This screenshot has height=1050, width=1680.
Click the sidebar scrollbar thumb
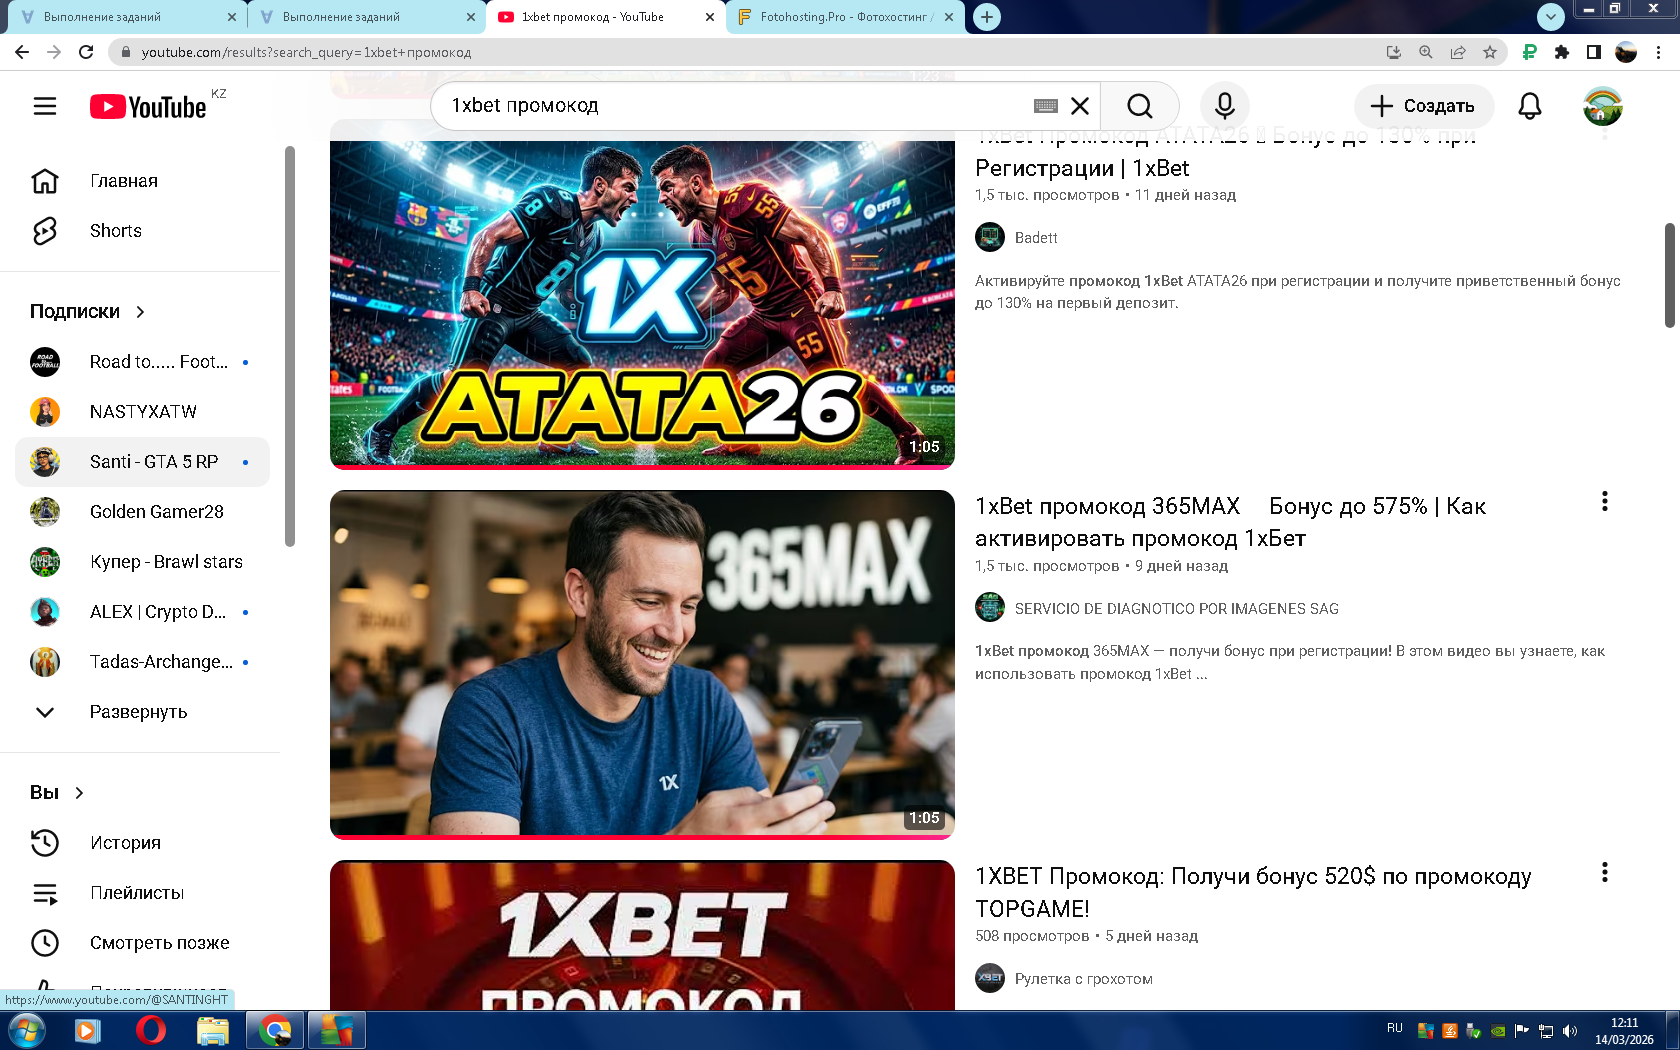pyautogui.click(x=290, y=346)
